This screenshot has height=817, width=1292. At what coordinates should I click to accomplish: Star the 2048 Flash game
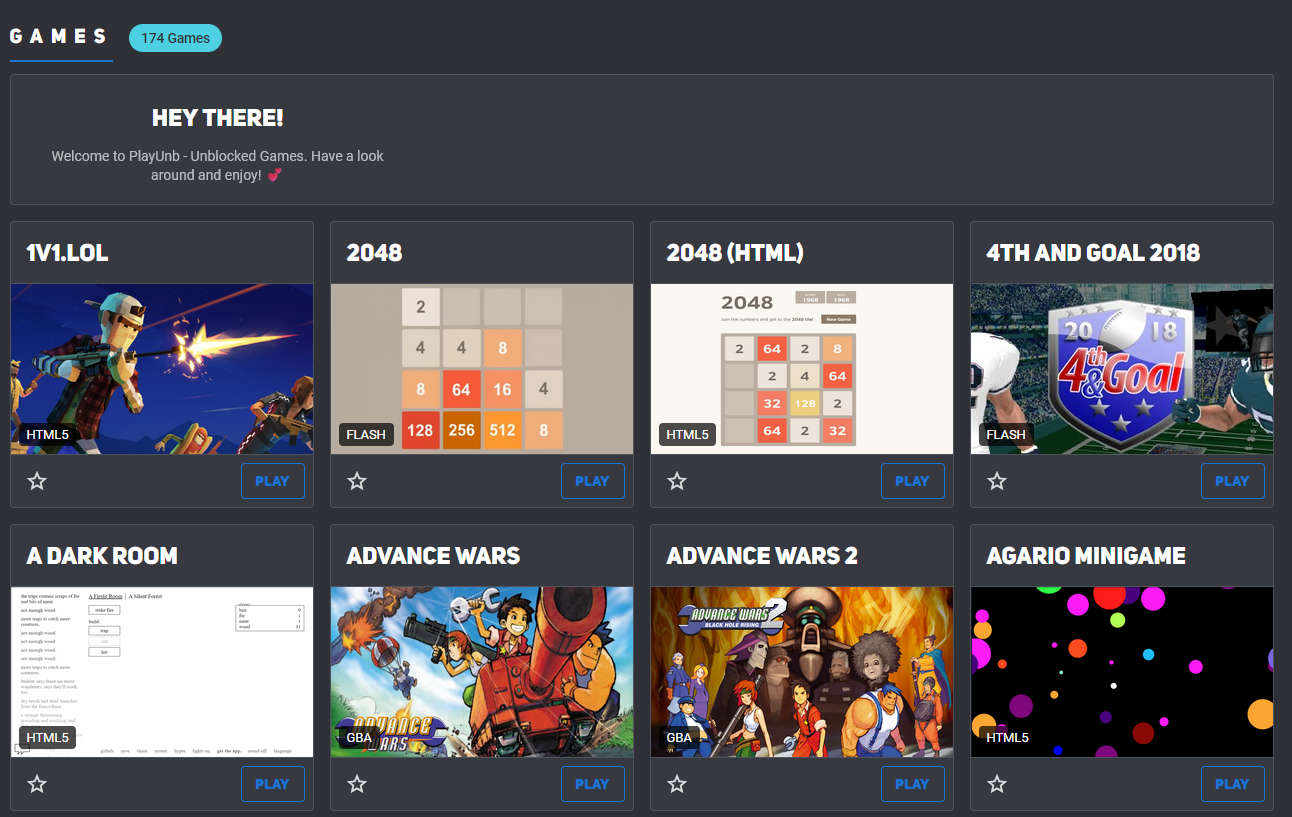(x=357, y=481)
